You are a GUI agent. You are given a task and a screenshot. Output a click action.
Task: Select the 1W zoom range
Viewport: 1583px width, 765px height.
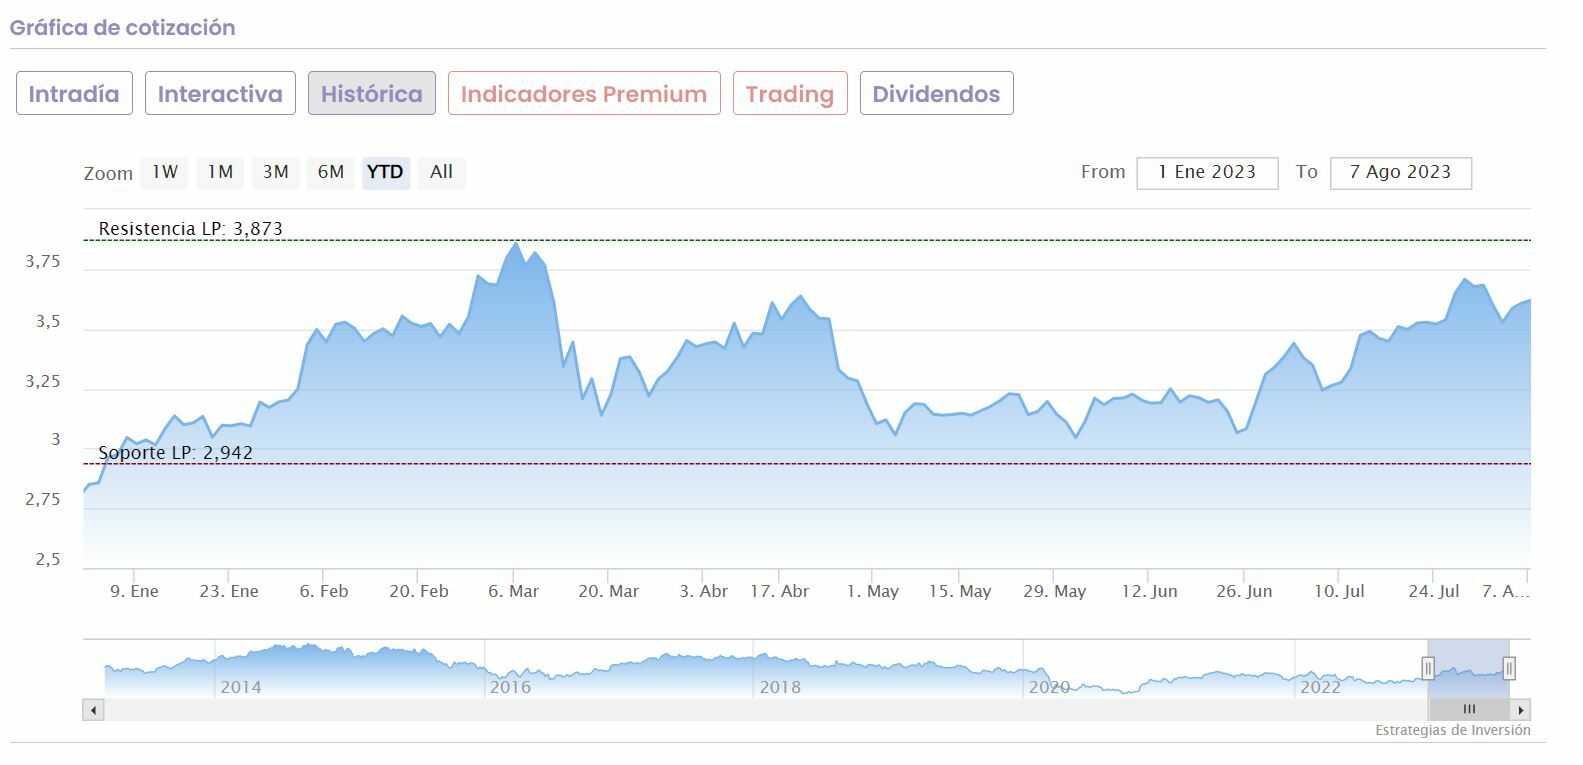(x=165, y=172)
